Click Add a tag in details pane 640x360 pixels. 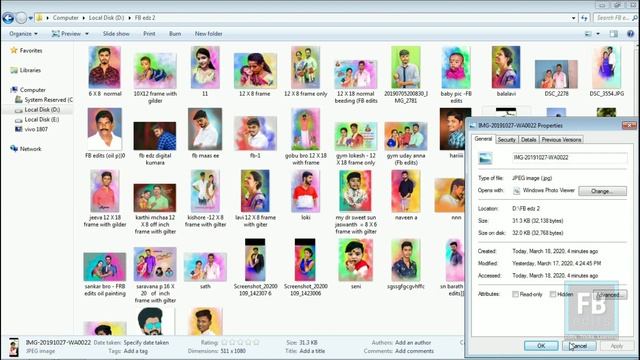click(136, 351)
